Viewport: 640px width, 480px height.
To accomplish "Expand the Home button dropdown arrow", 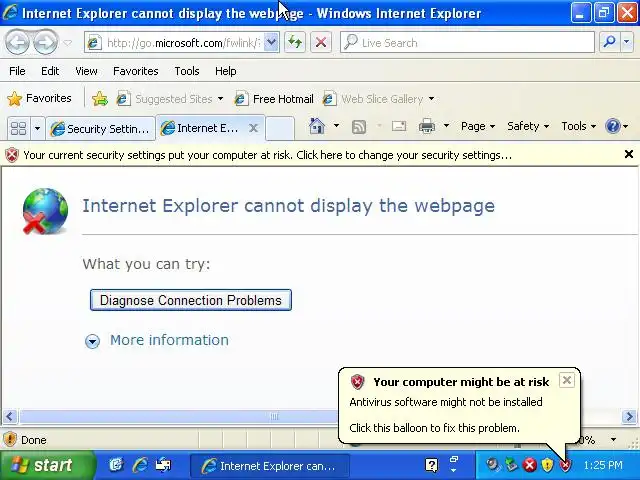I will [x=336, y=126].
